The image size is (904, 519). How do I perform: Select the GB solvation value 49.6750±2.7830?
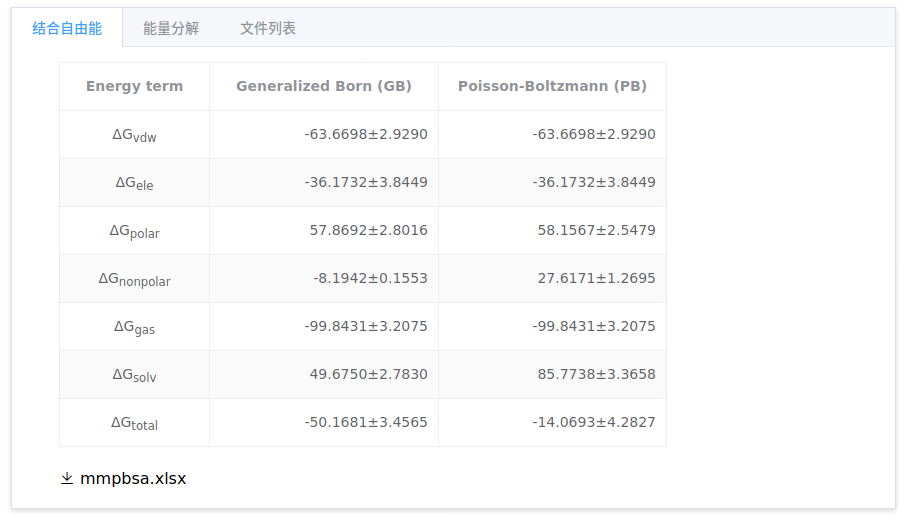click(x=368, y=374)
